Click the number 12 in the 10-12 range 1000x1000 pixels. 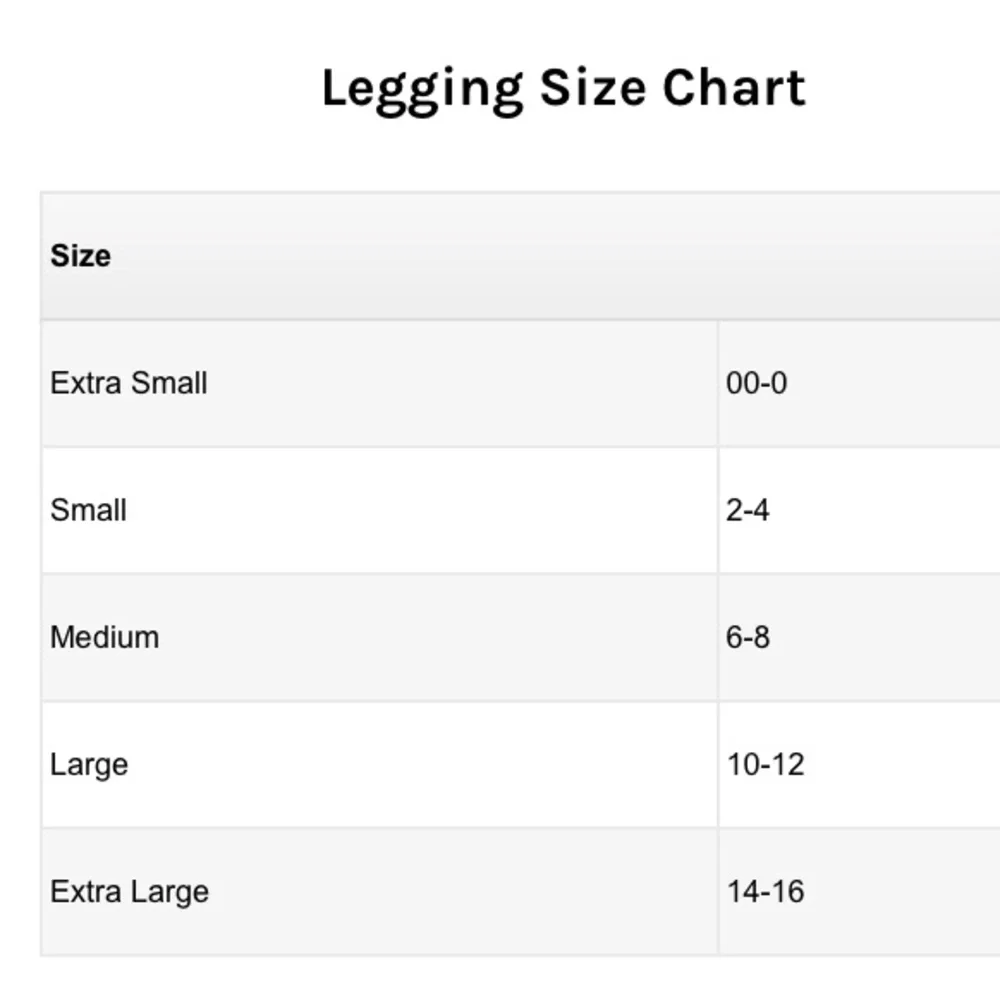point(787,765)
